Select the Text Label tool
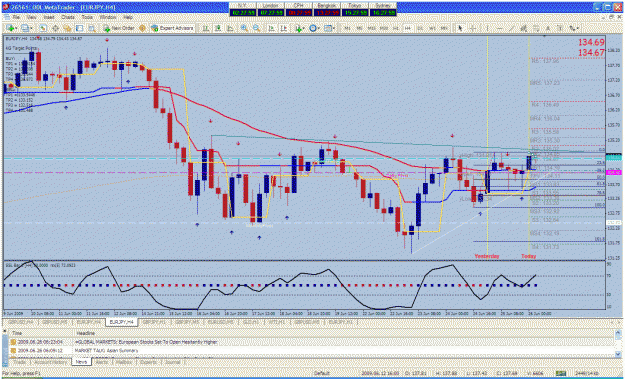Screen dimensions: 625x379 click(560, 28)
